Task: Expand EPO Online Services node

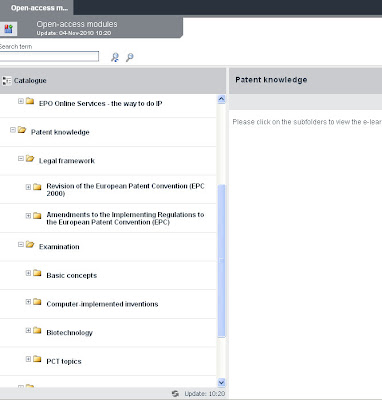Action: coord(21,101)
